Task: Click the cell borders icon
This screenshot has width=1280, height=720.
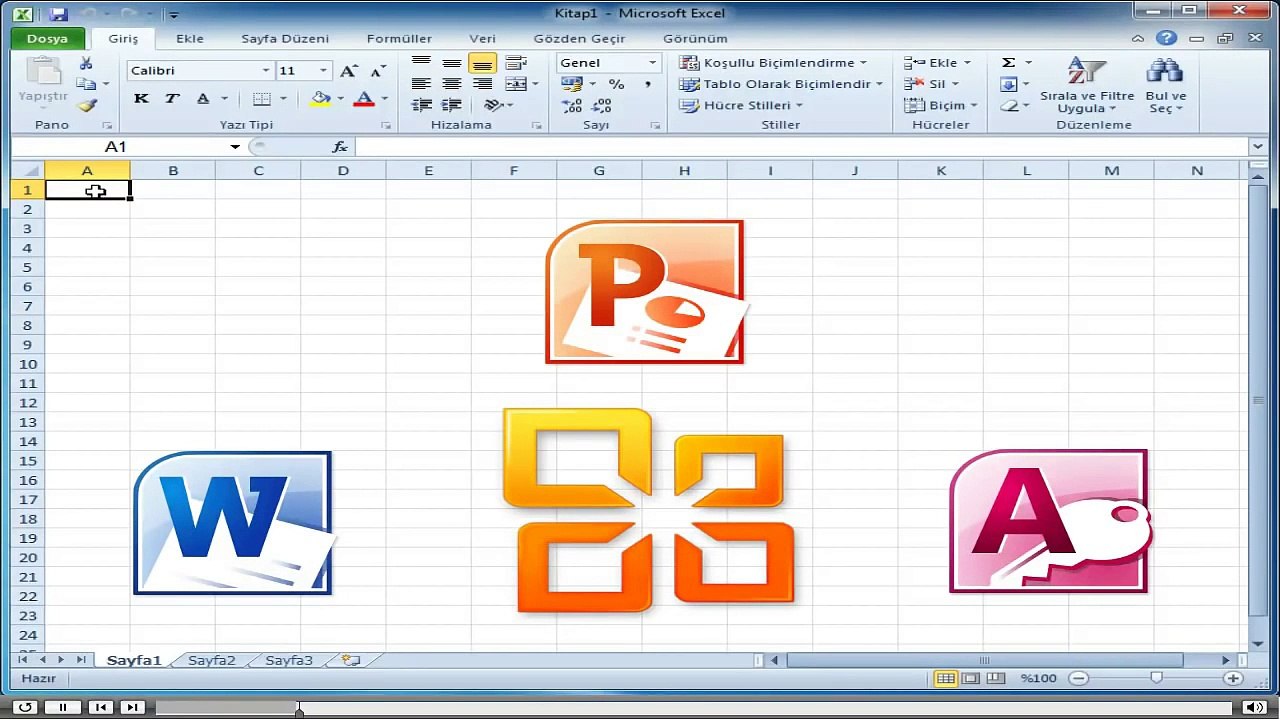Action: [x=261, y=98]
